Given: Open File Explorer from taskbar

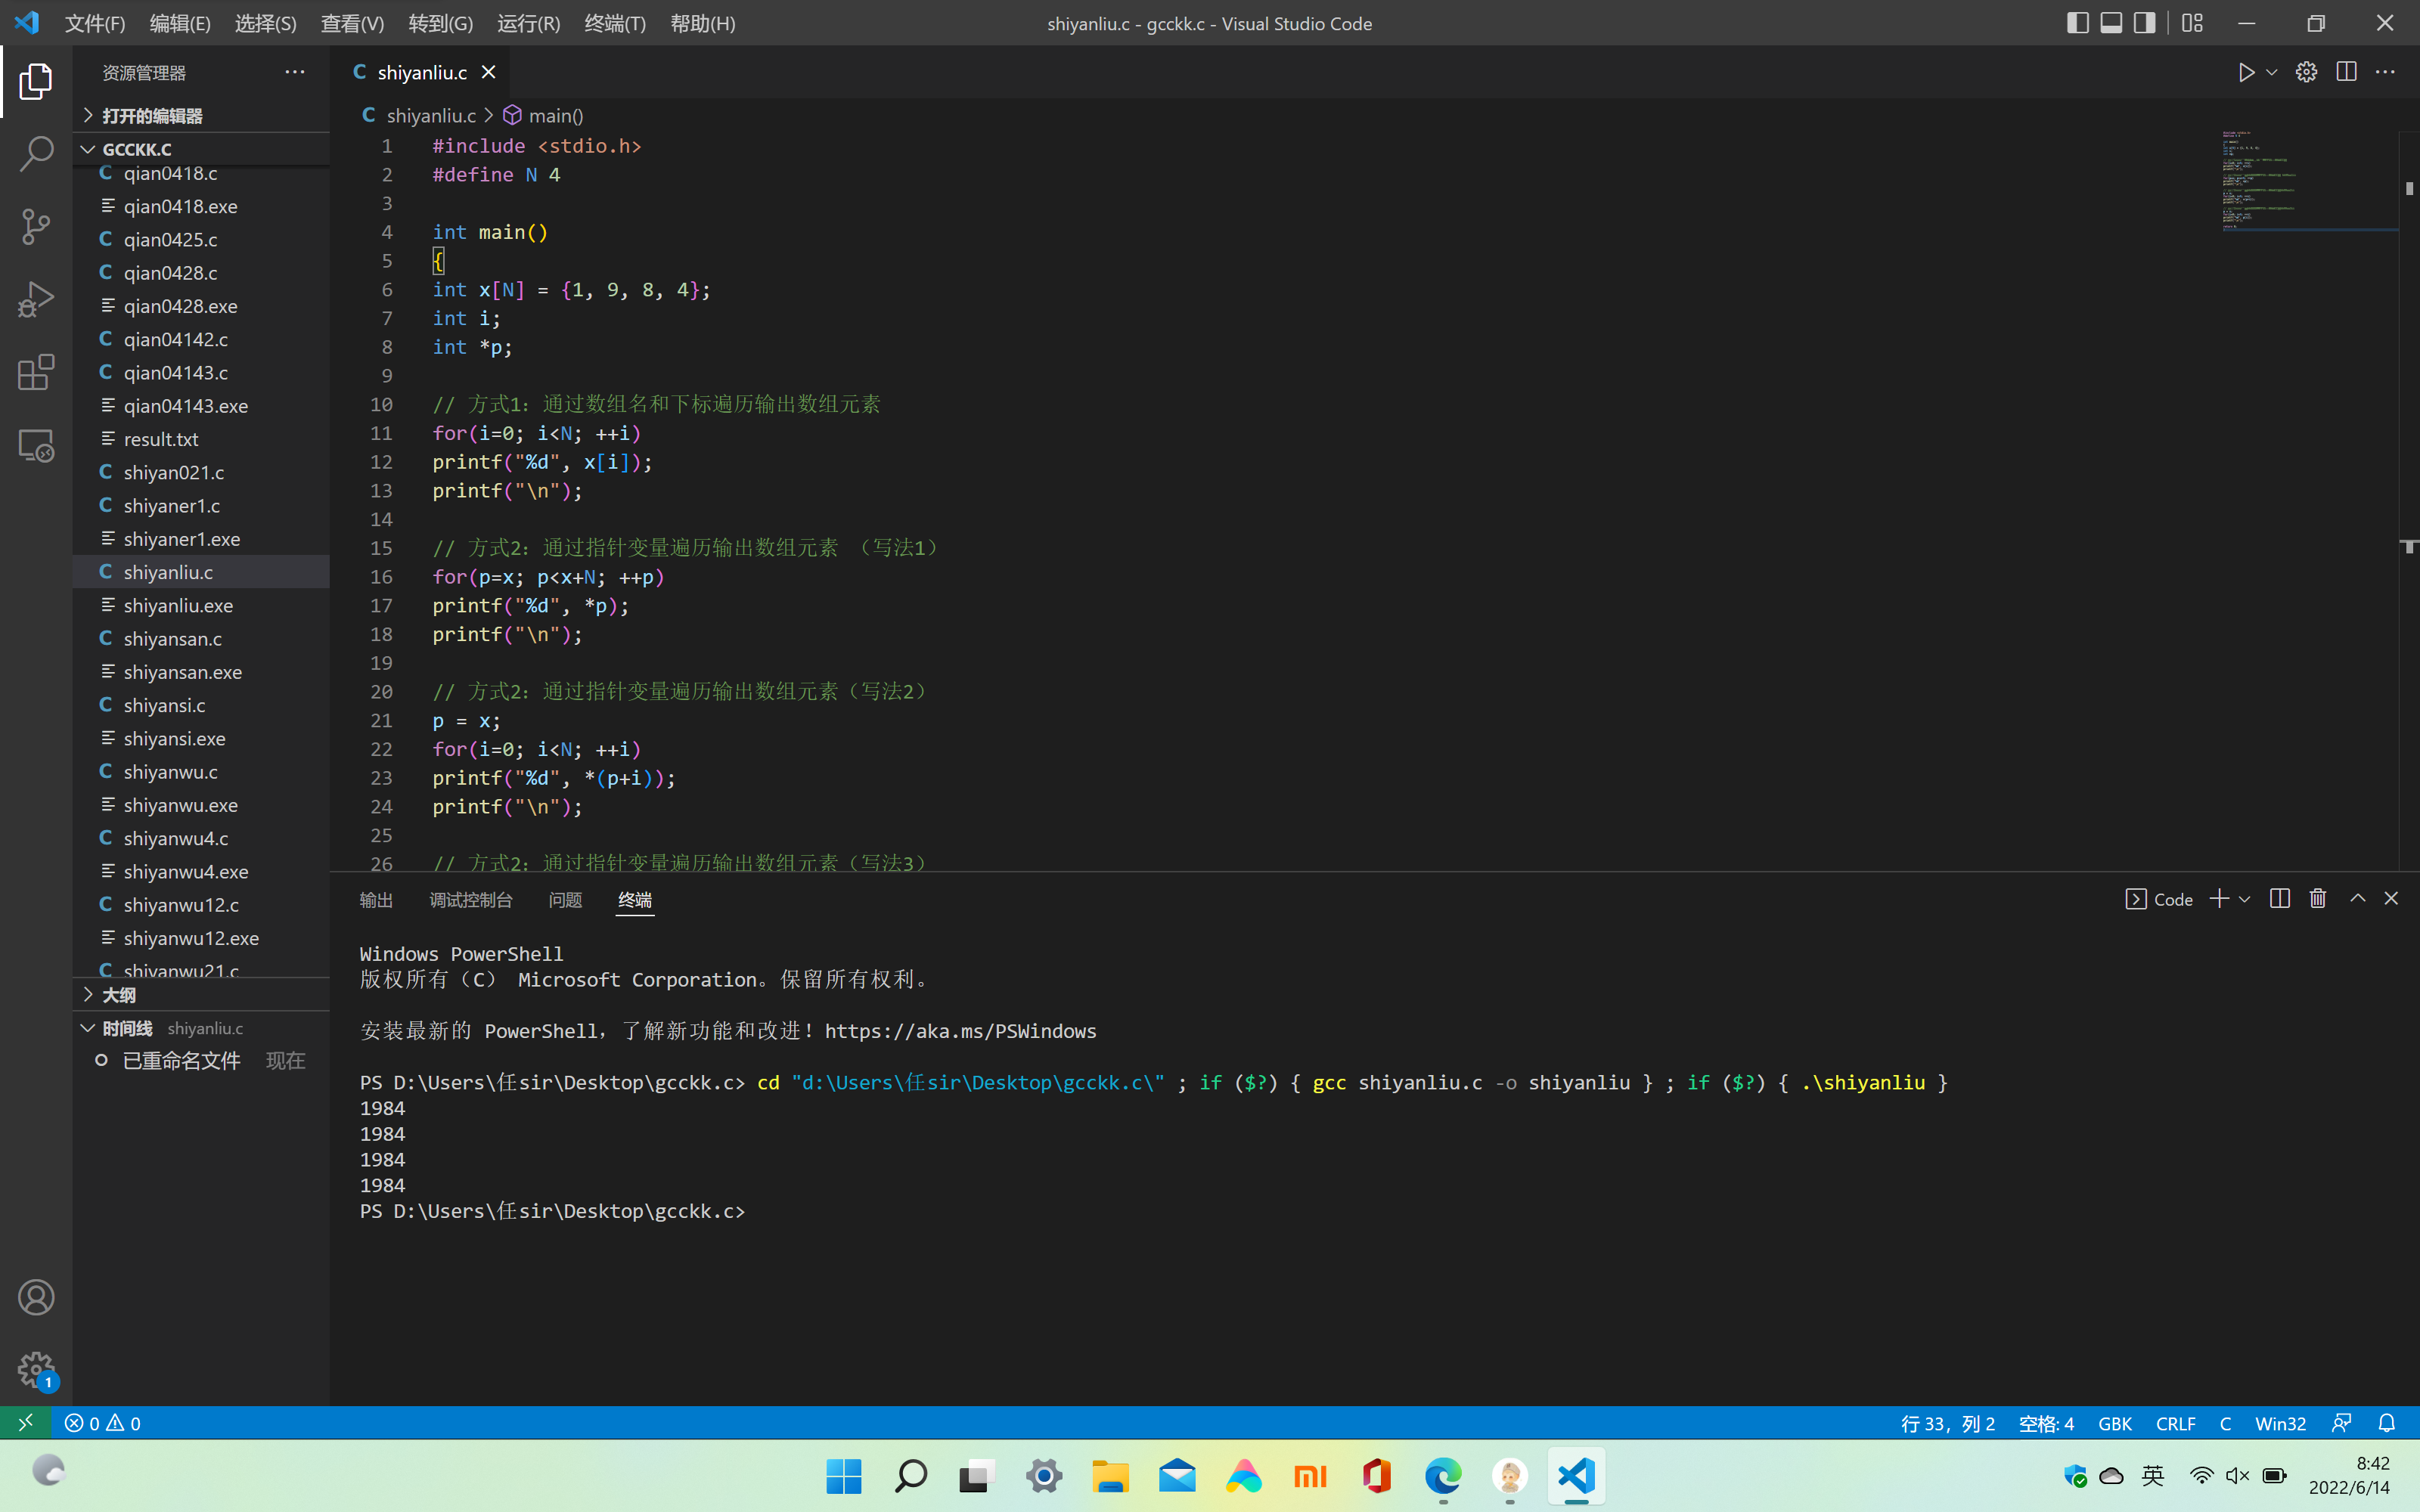Looking at the screenshot, I should click(1110, 1476).
